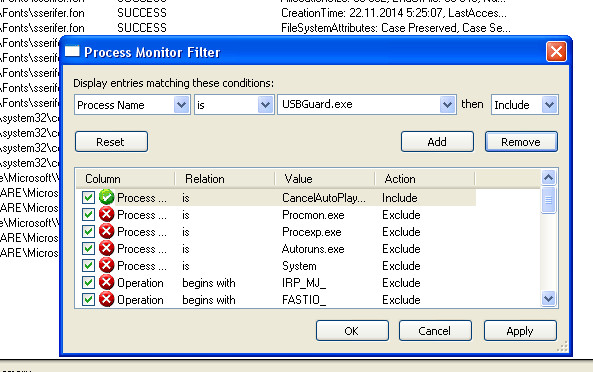
Task: Close the Process Monitor Filter dialog
Action: click(x=556, y=51)
